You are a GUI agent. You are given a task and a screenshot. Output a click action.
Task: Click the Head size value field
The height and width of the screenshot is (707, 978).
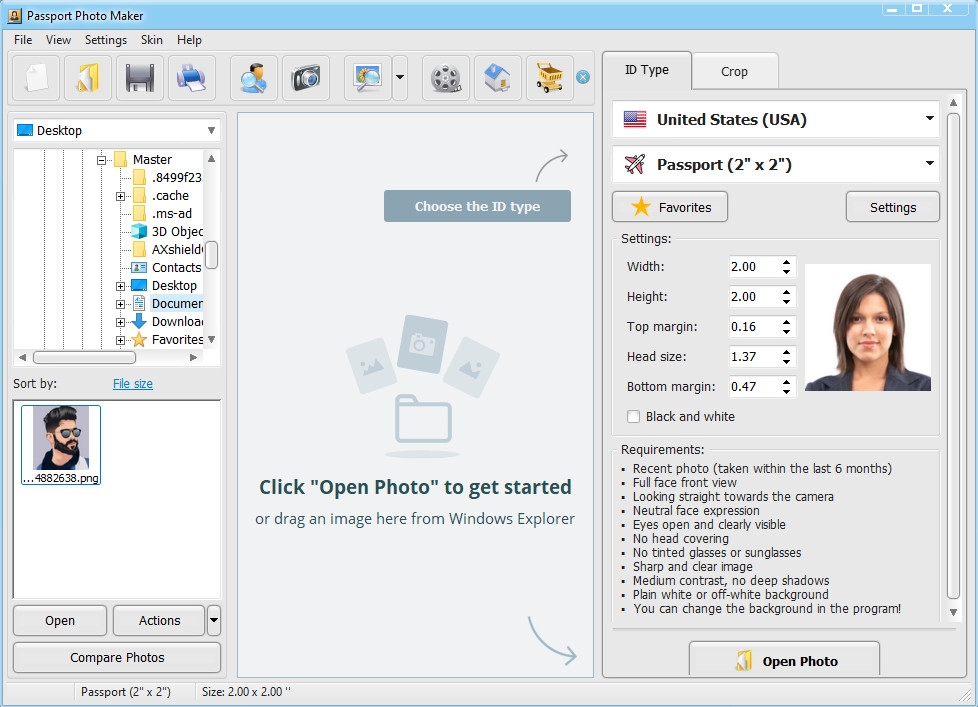point(753,357)
